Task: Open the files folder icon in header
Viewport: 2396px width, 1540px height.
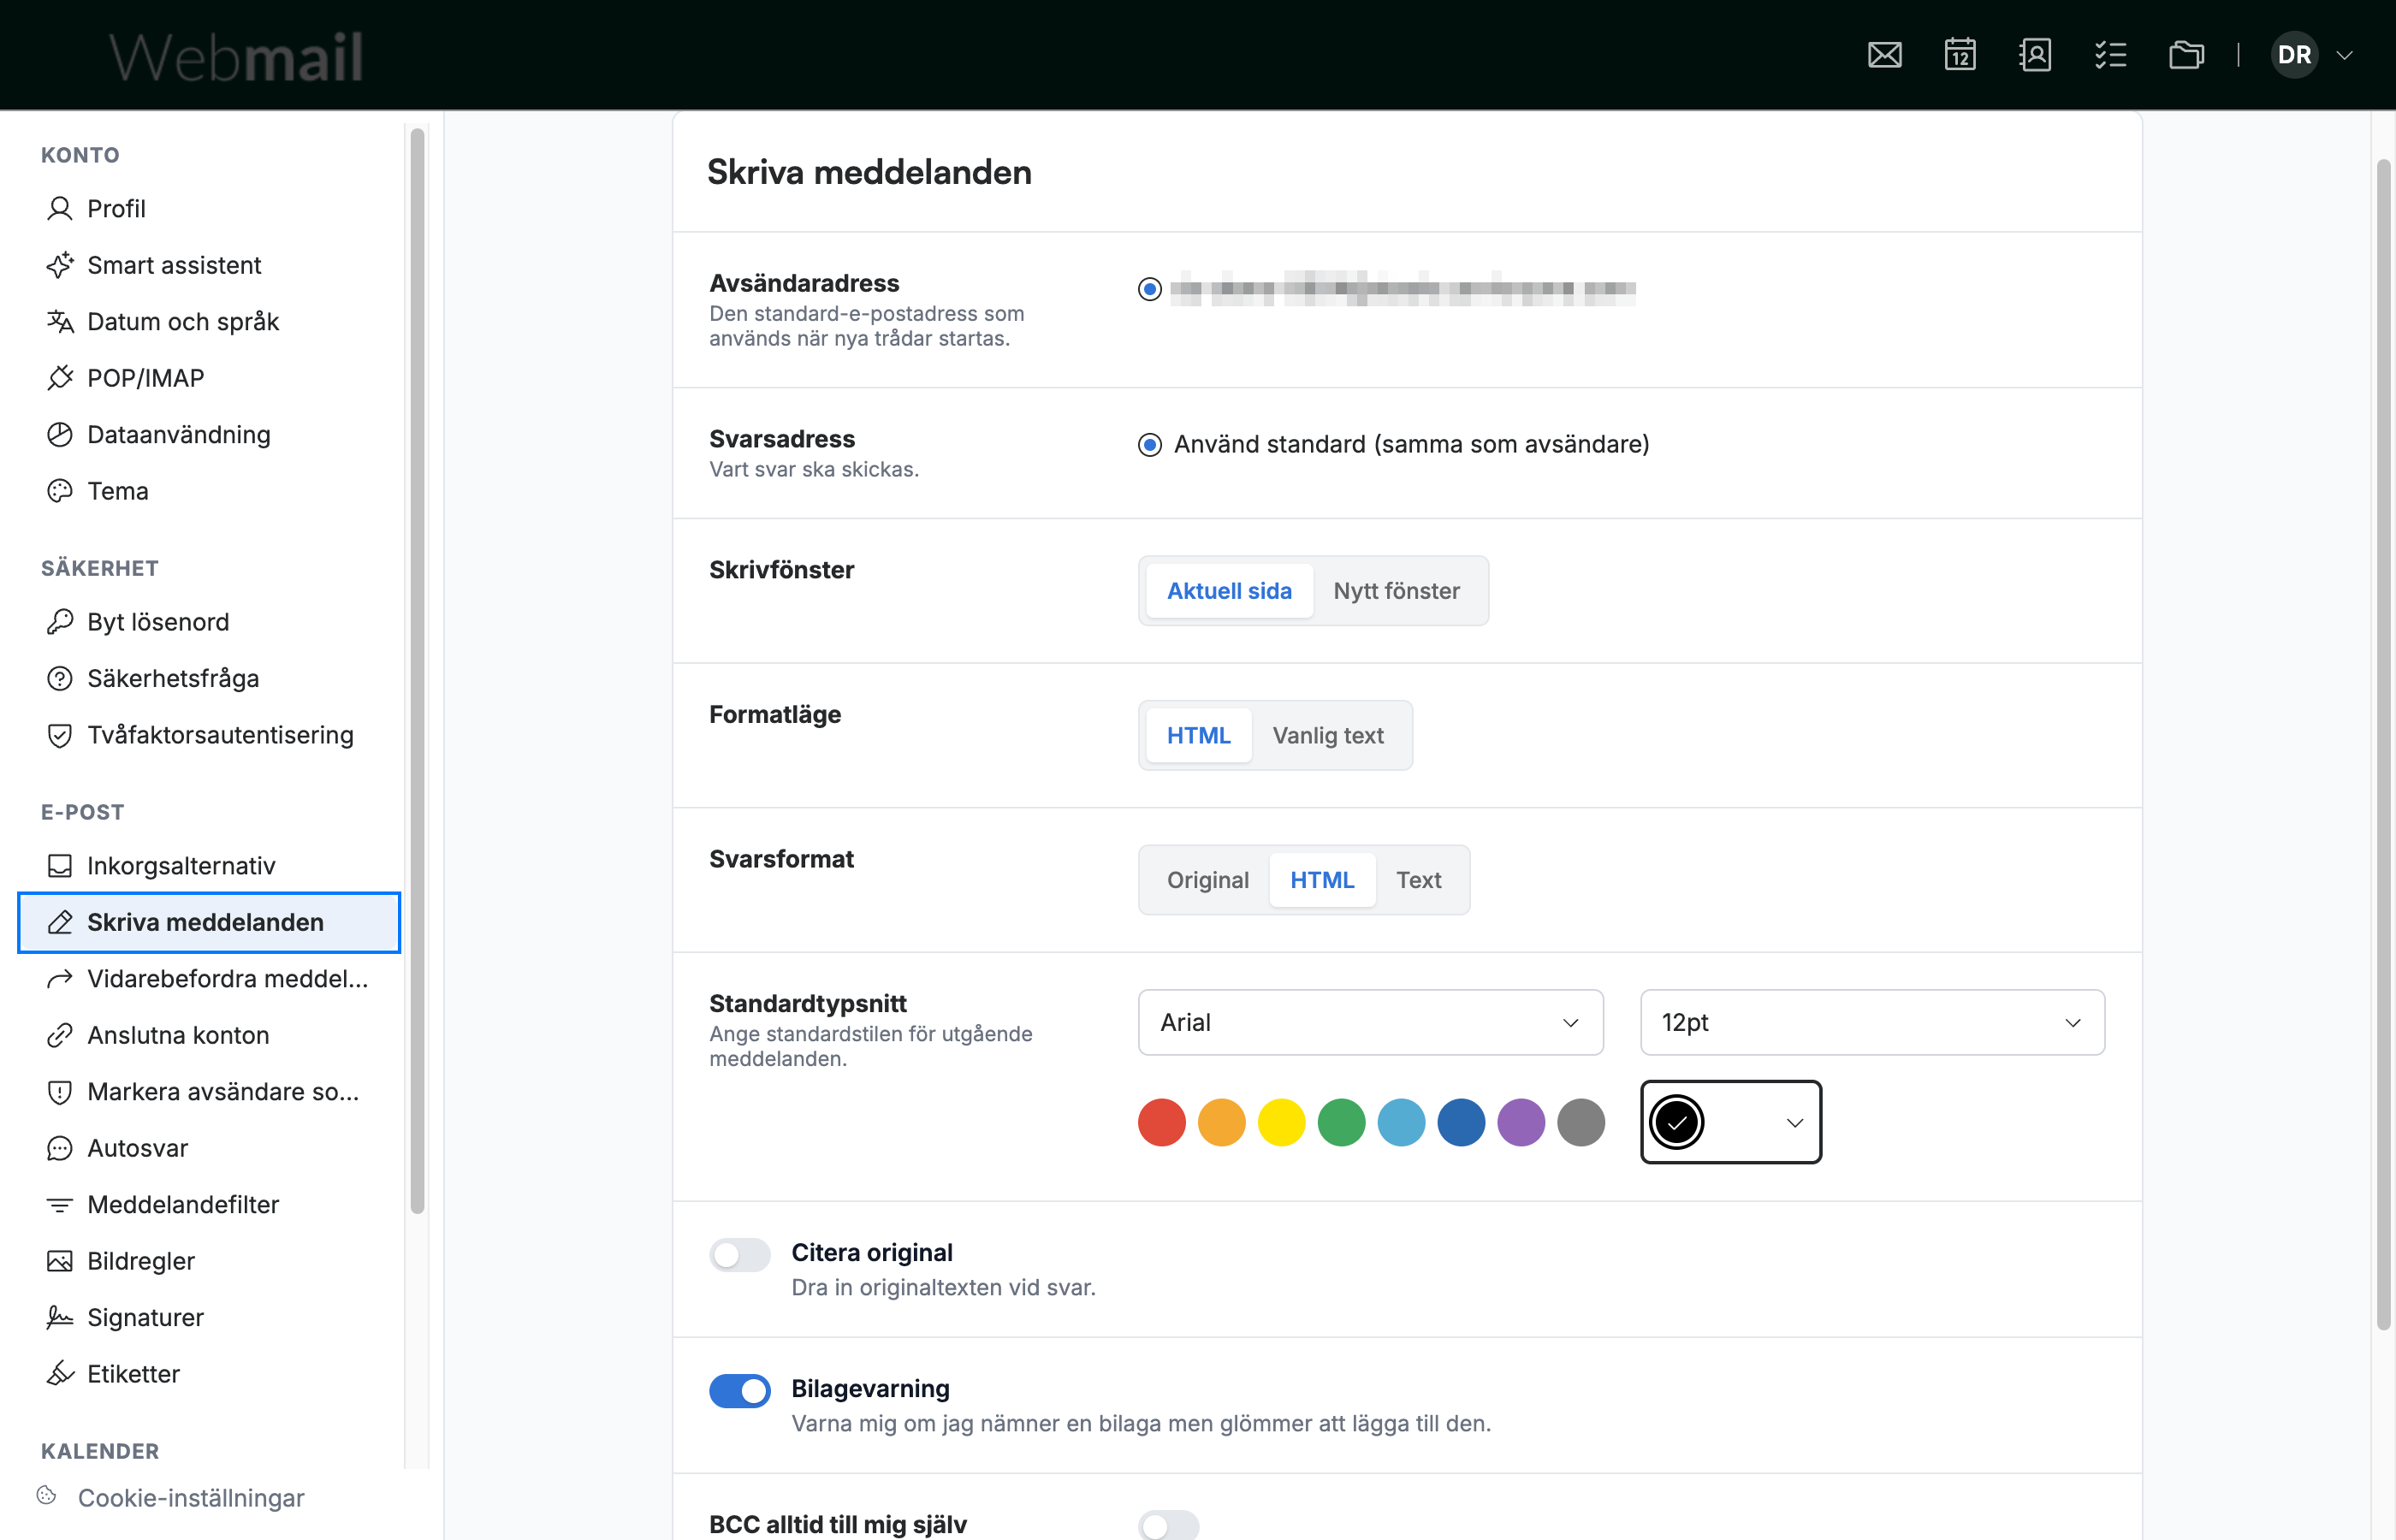Action: (x=2186, y=55)
